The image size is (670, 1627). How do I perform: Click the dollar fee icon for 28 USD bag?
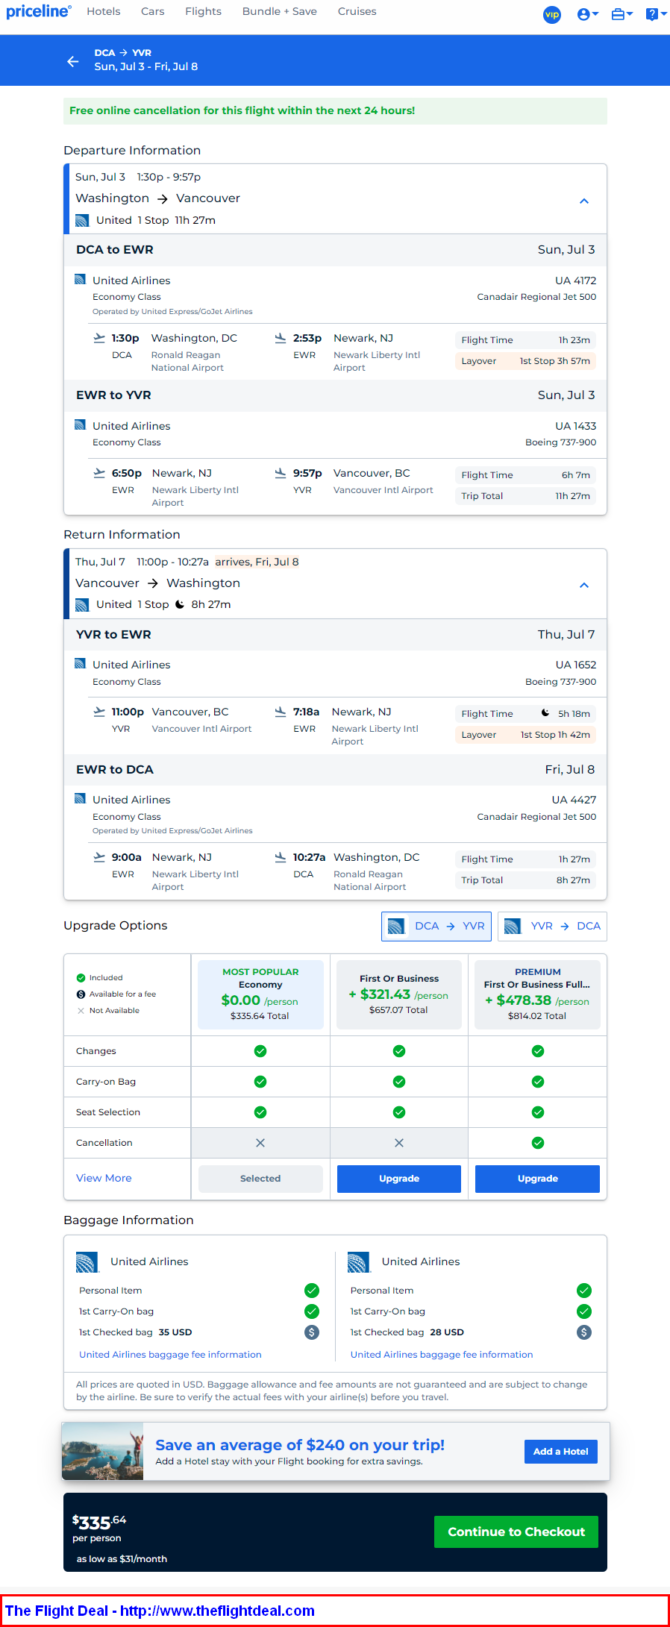(x=584, y=1332)
